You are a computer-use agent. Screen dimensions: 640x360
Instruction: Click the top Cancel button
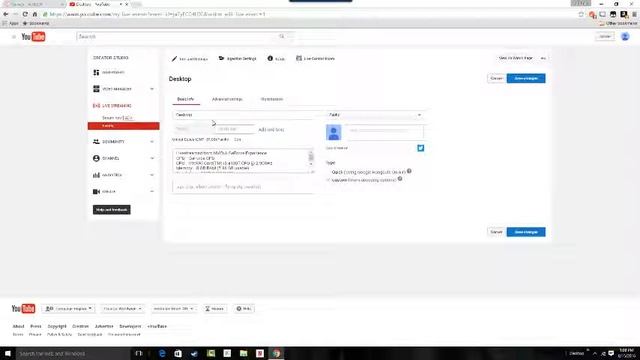tap(496, 78)
